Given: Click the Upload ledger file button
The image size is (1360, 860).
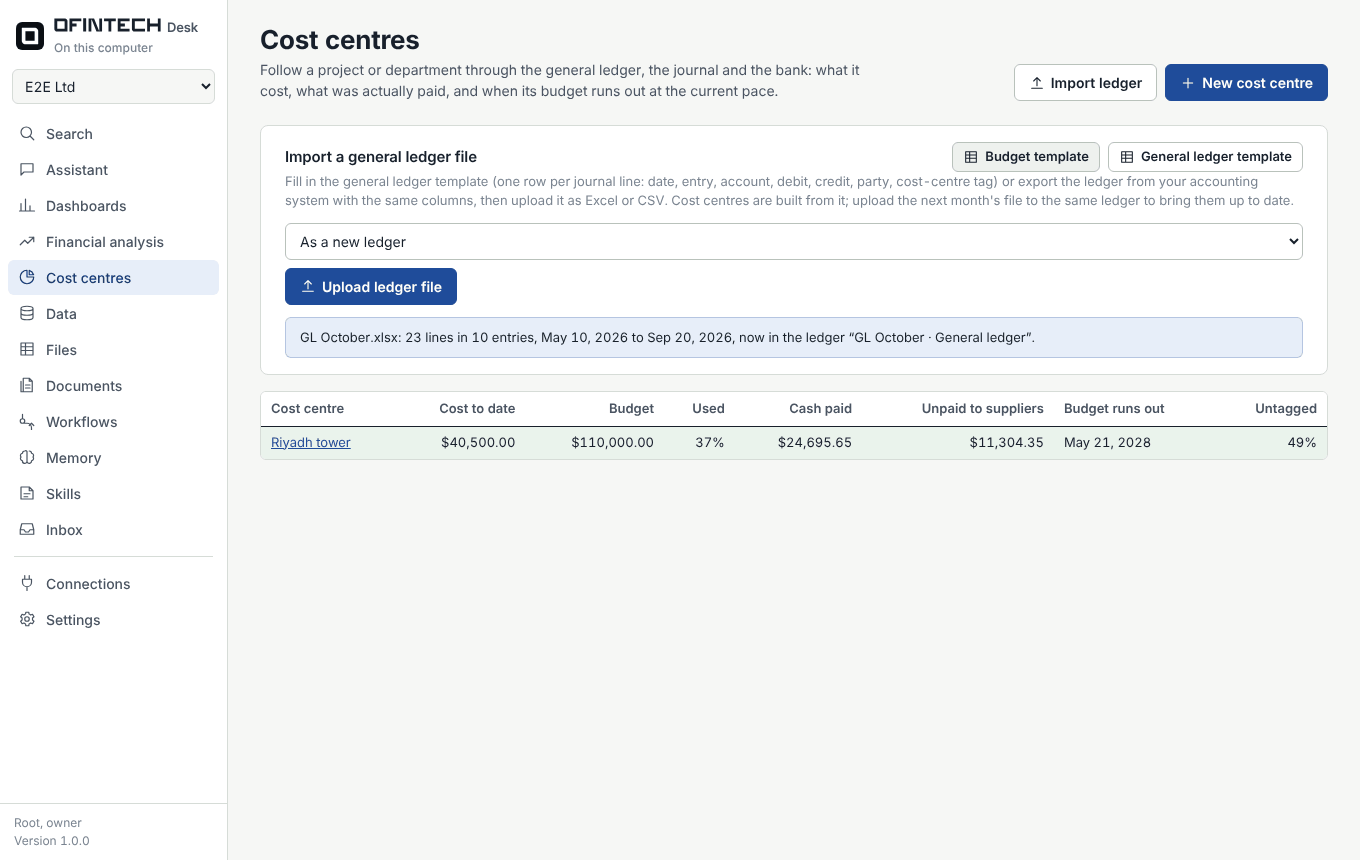Looking at the screenshot, I should coord(371,287).
